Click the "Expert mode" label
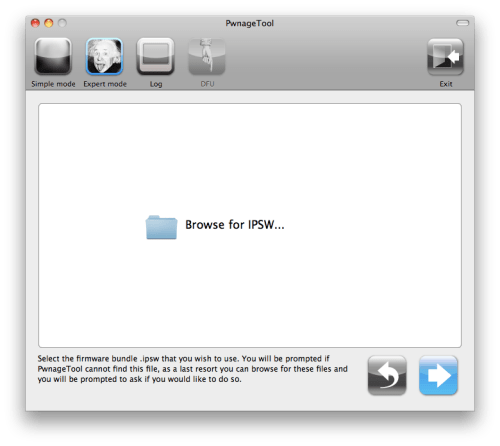This screenshot has height=446, width=500. pos(105,84)
